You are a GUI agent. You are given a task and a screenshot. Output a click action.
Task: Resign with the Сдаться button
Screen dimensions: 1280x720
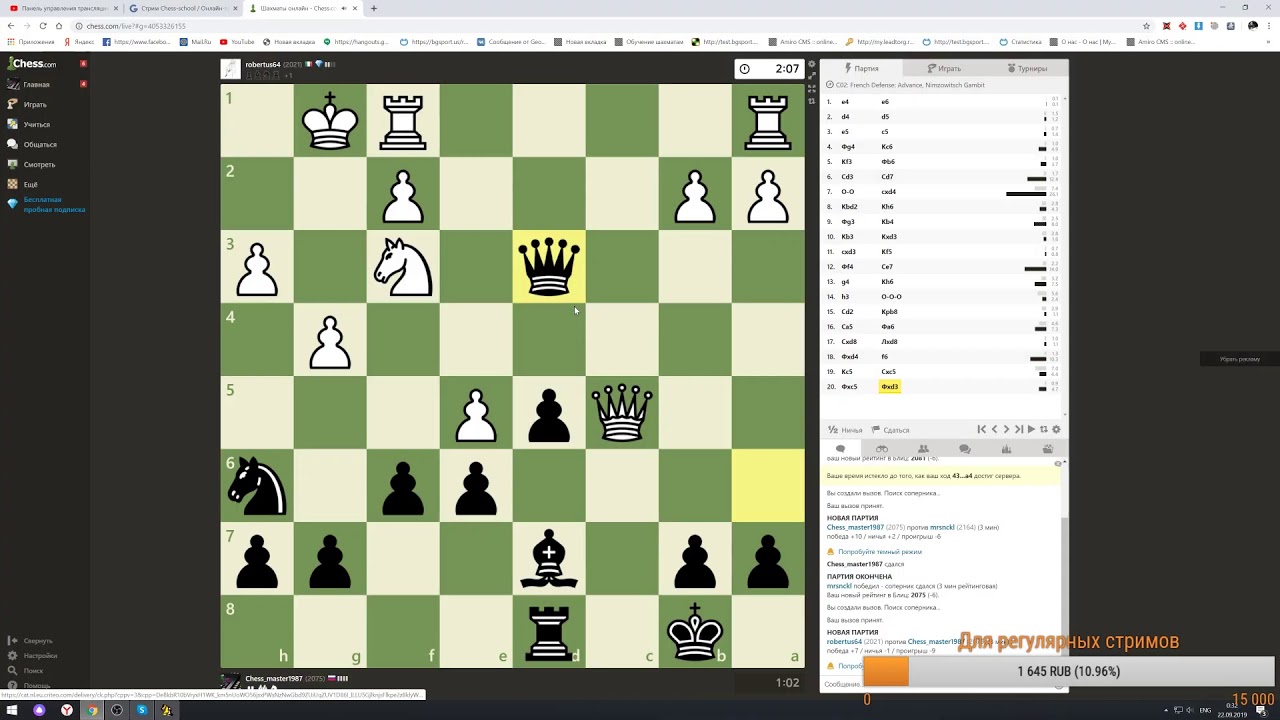coord(890,430)
